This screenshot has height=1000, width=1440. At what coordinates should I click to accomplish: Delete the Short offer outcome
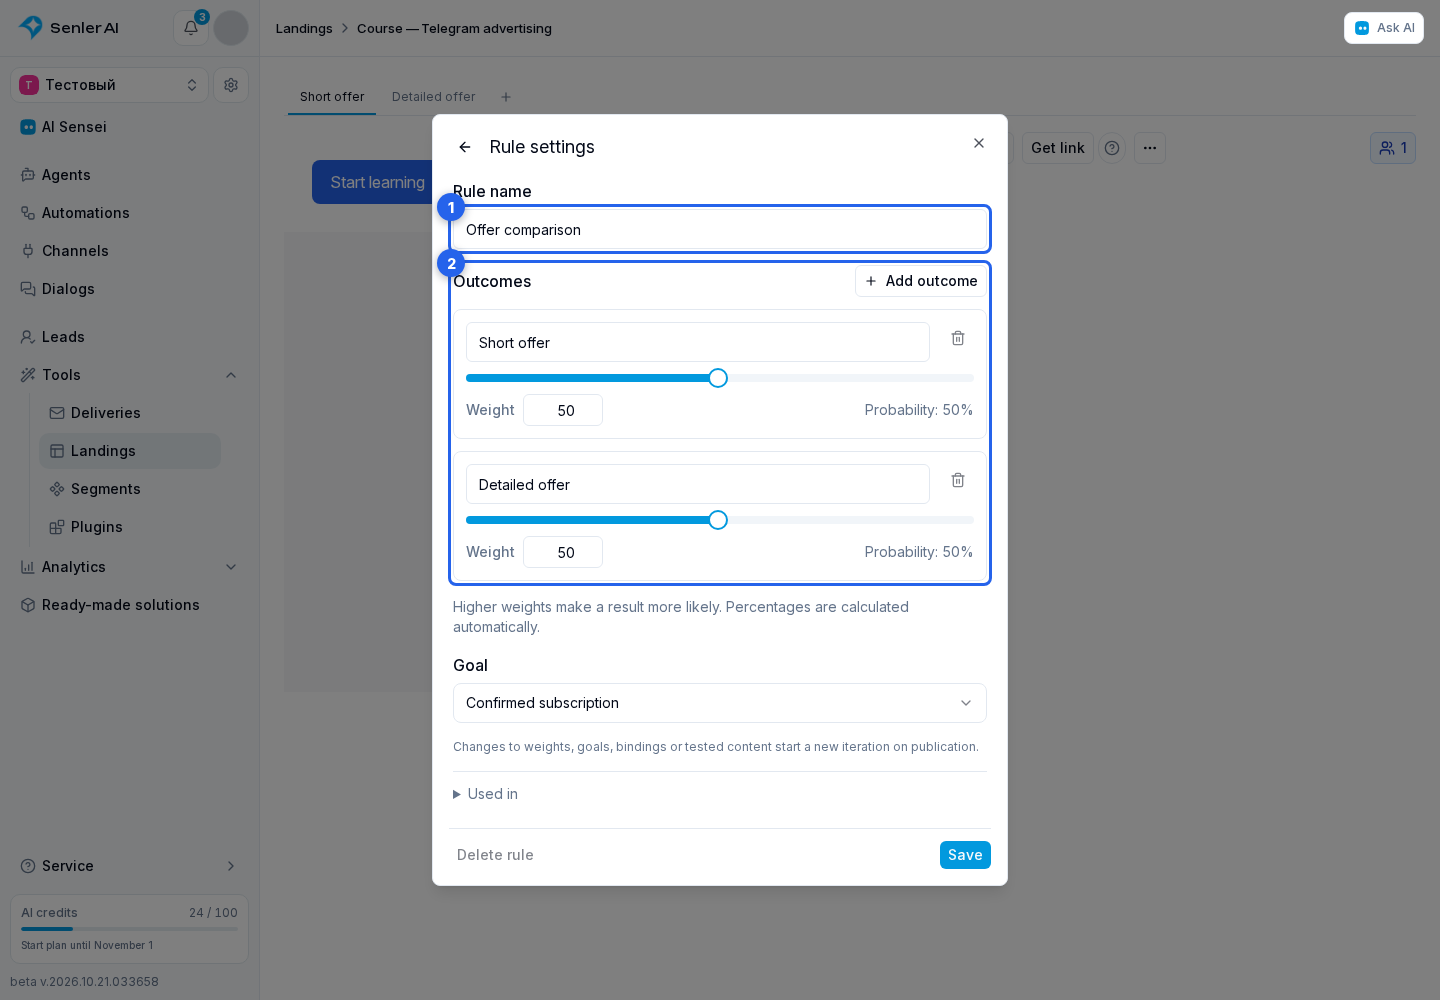point(958,338)
